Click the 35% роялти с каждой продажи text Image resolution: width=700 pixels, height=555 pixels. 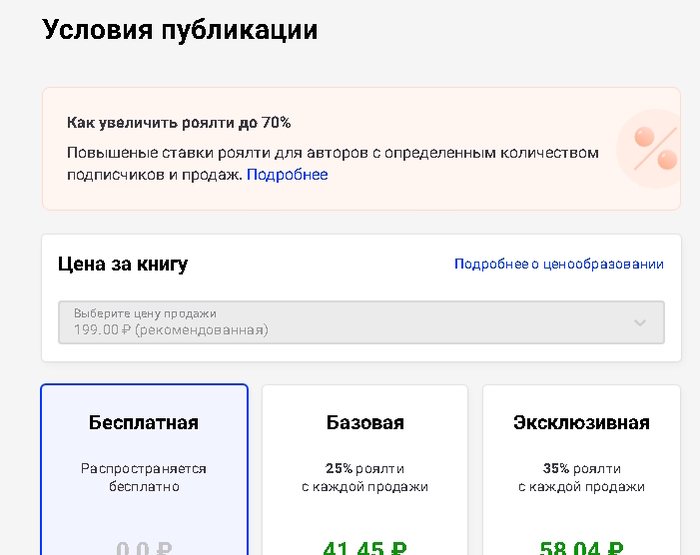click(x=581, y=477)
